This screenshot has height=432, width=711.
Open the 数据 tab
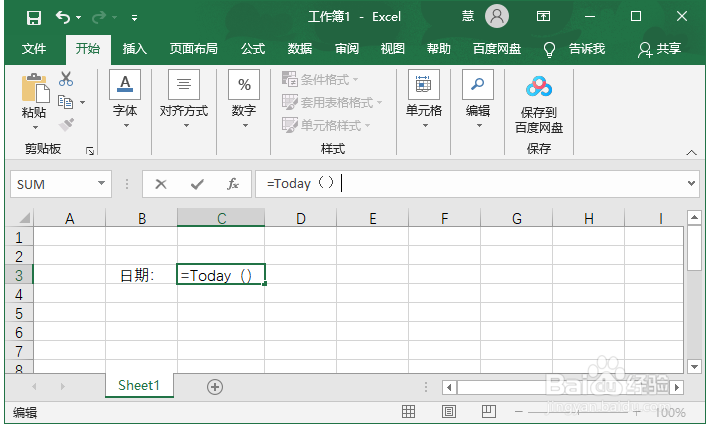click(x=300, y=49)
